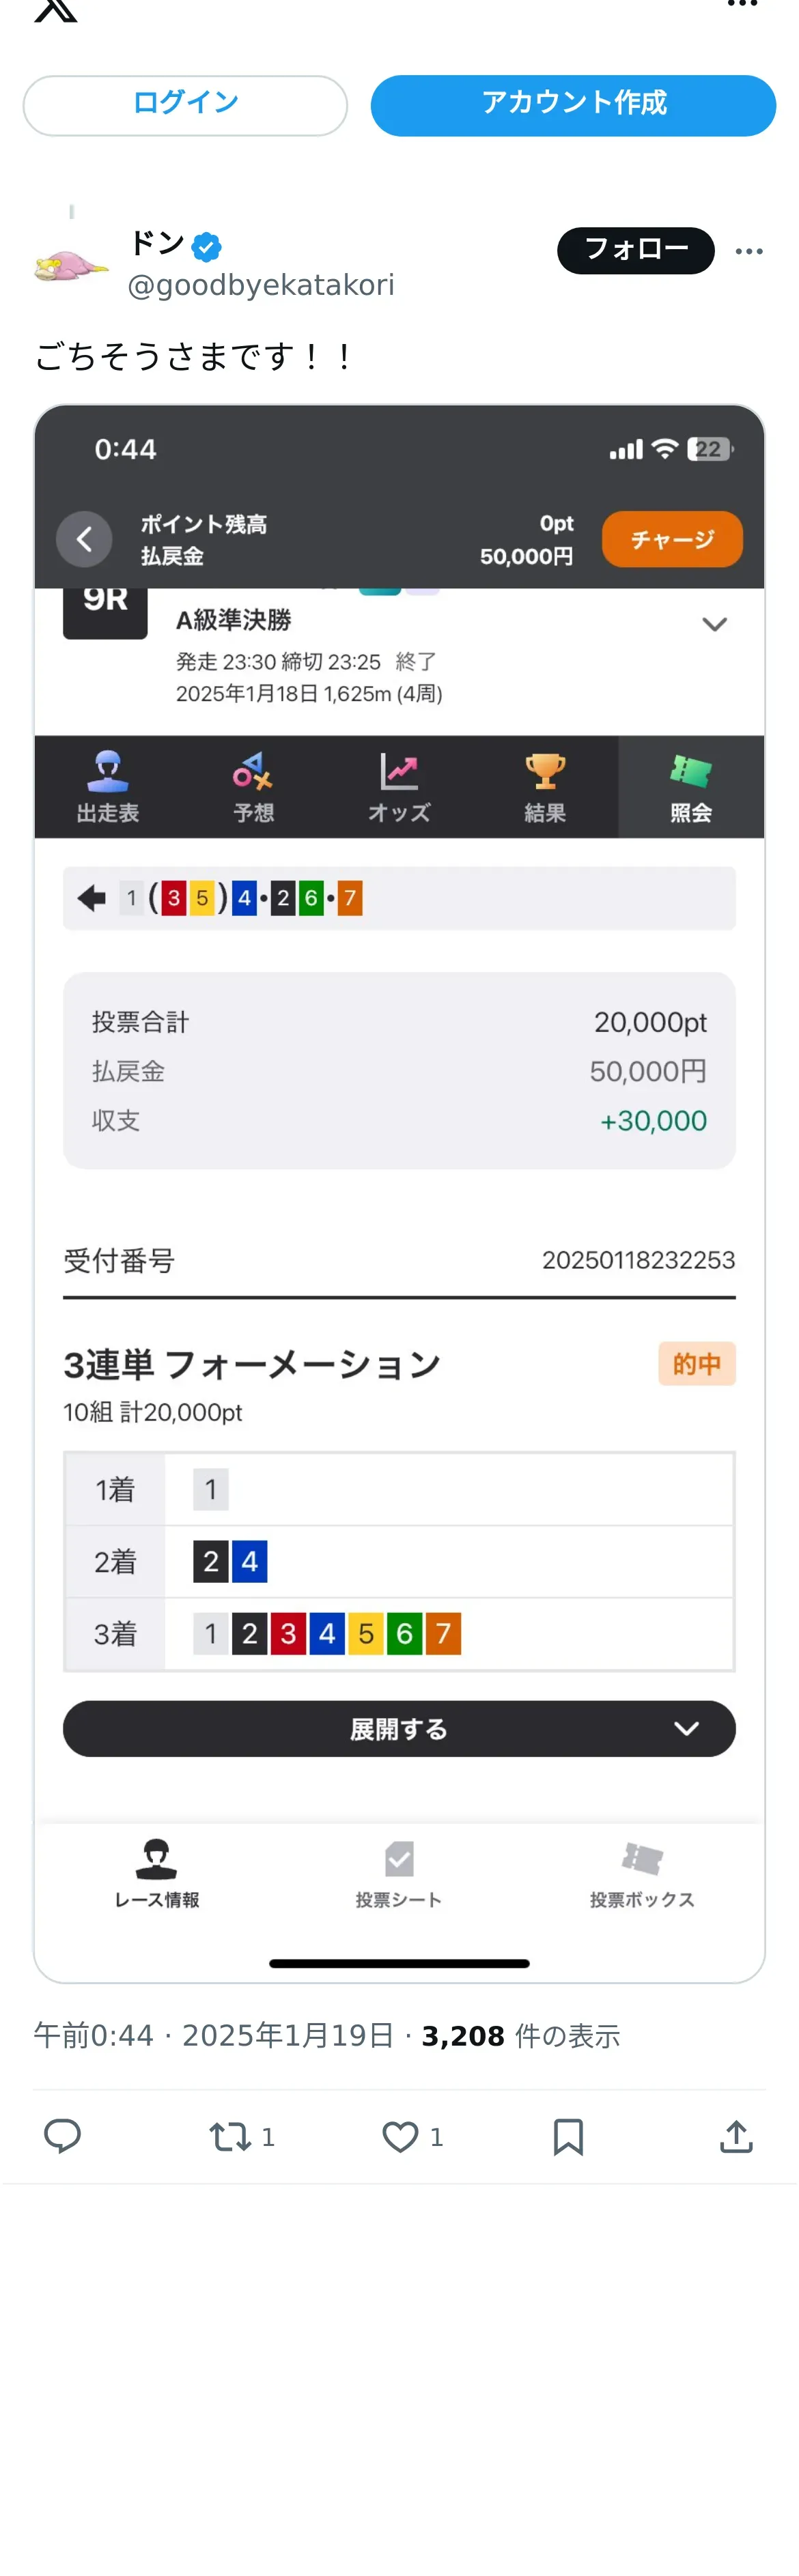
Task: Click the blue verified badge next to ドン
Action: click(207, 246)
